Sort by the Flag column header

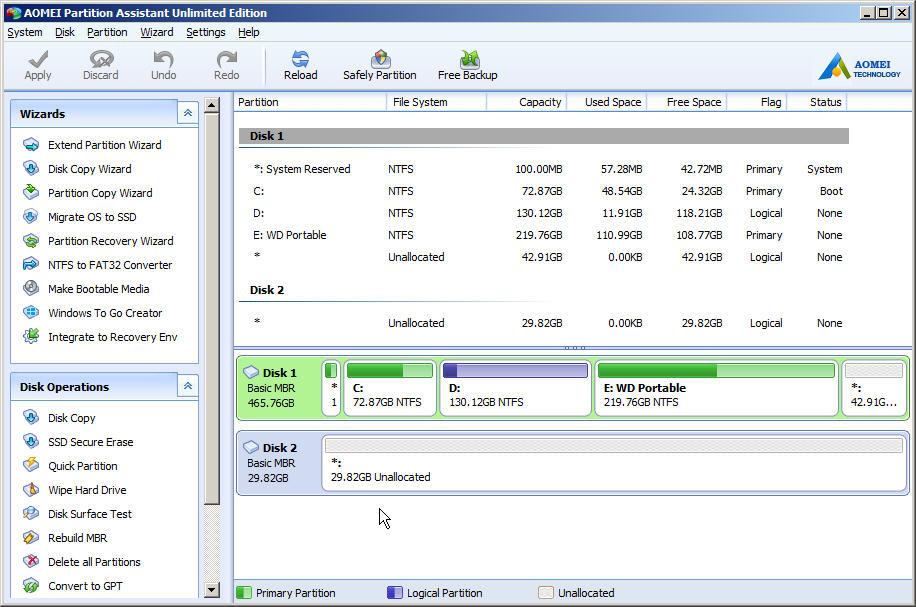[757, 102]
